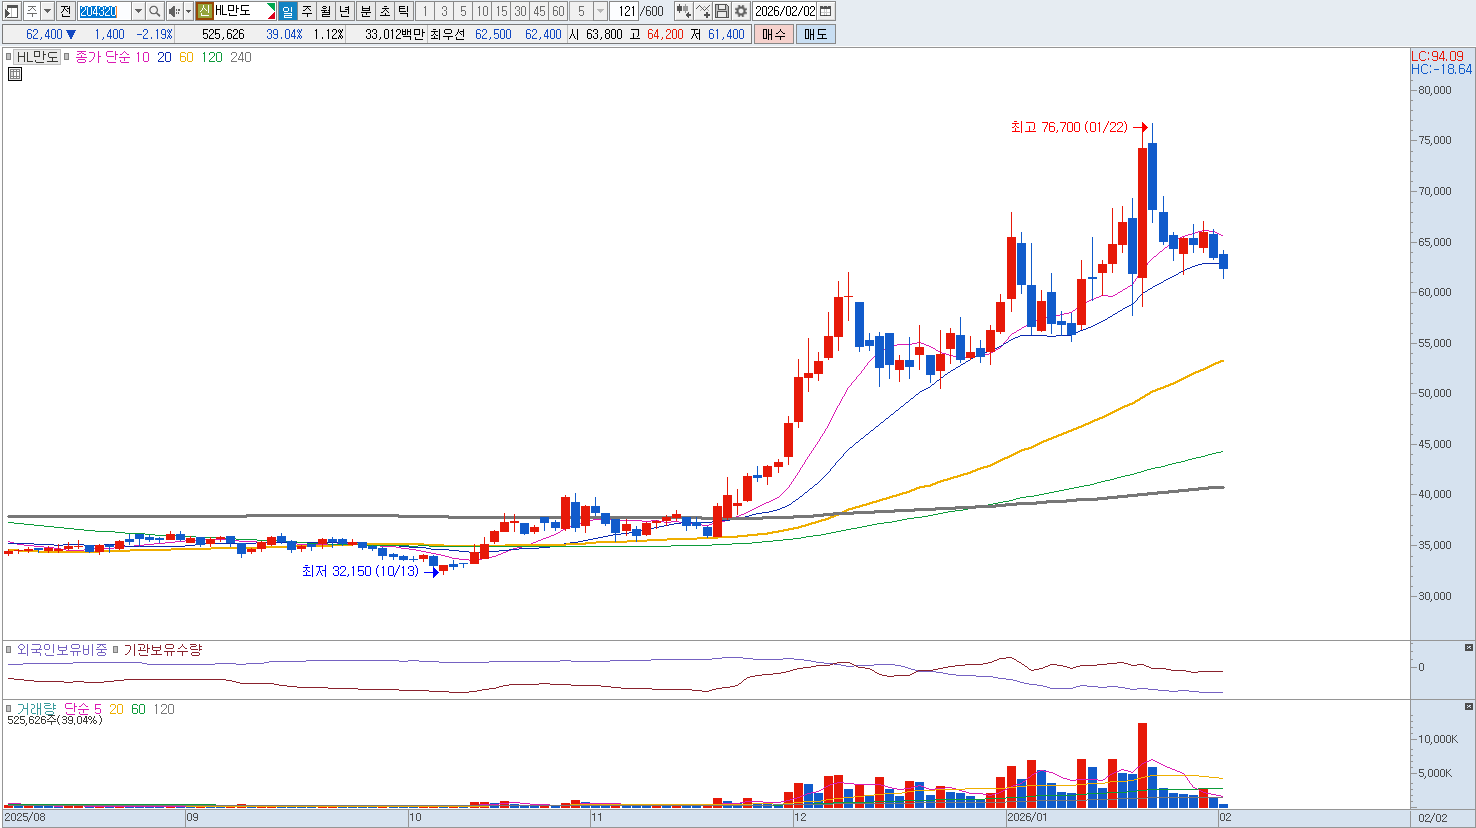Switch to monthly (월) chart period
Viewport: 1476px width, 828px height.
click(326, 11)
